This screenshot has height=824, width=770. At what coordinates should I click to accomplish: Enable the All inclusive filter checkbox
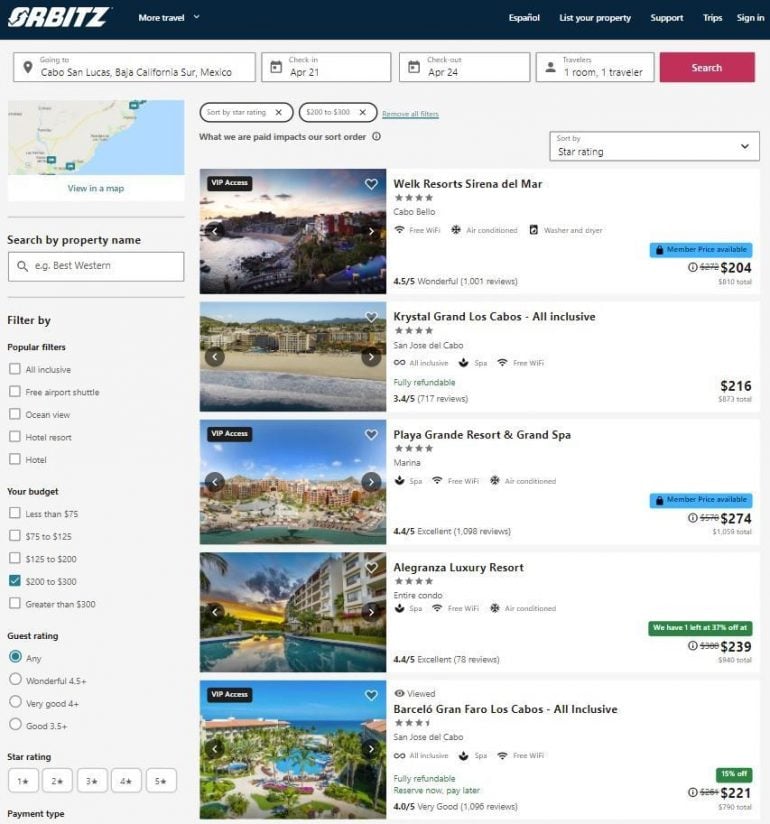15,369
